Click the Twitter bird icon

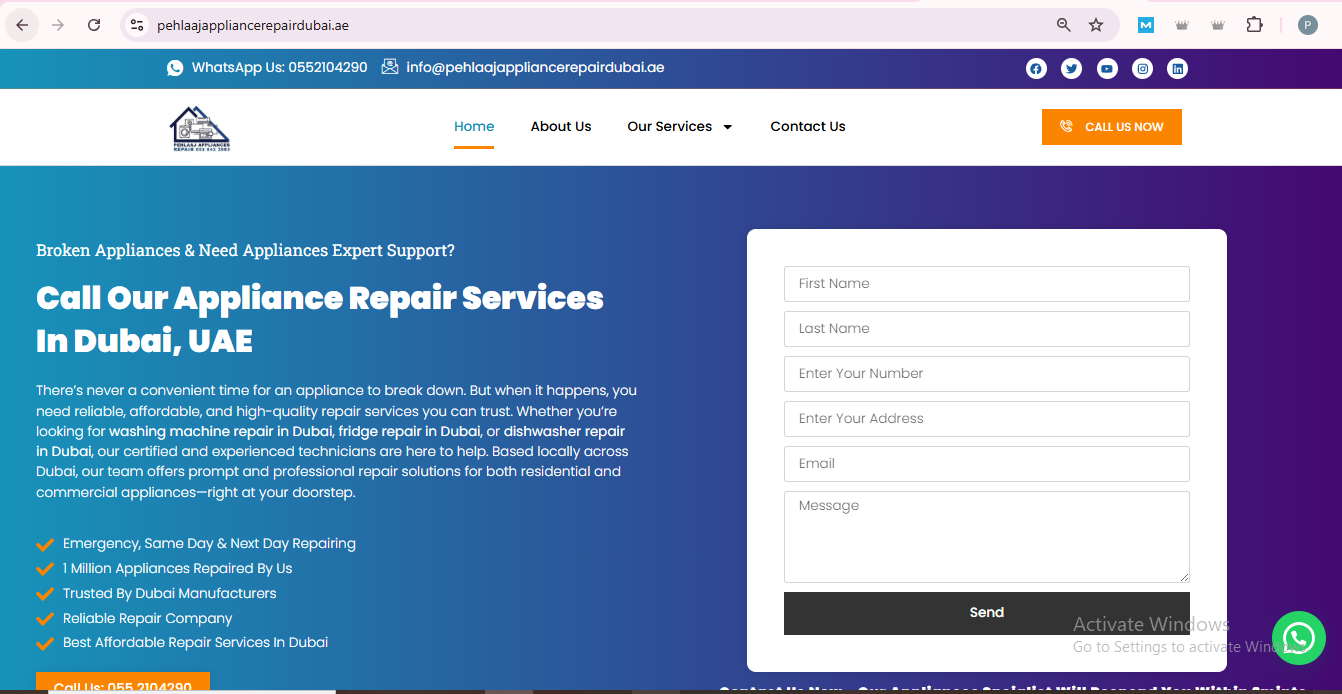[1071, 68]
